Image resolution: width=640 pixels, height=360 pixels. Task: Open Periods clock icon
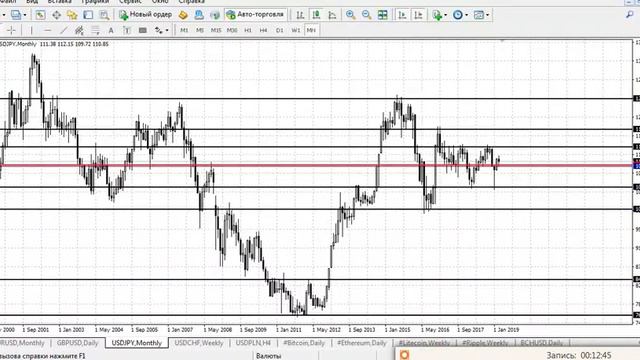click(458, 15)
